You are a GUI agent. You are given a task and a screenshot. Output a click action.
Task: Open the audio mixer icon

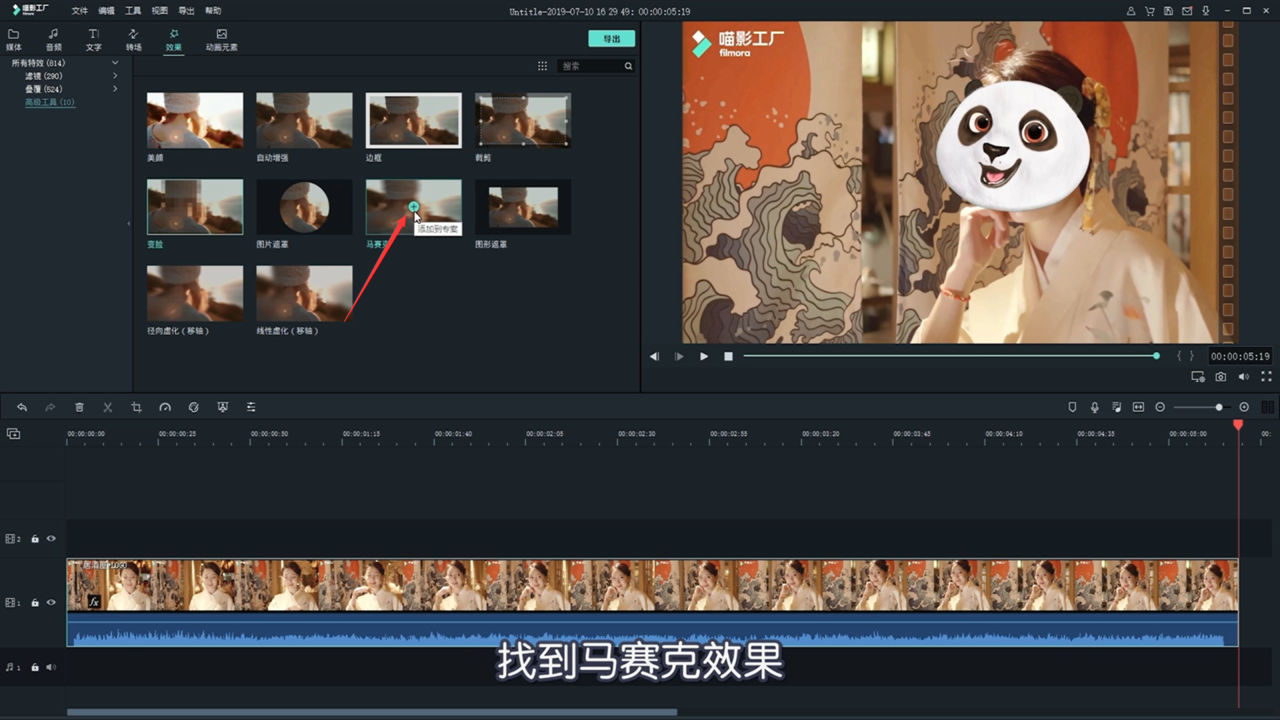coord(1116,407)
